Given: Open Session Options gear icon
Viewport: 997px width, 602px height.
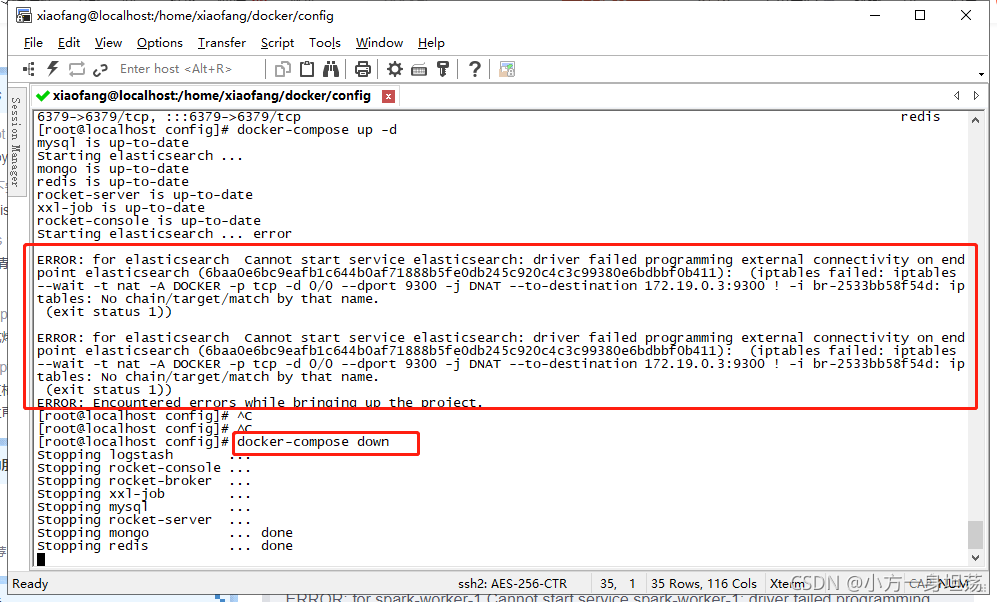Looking at the screenshot, I should (395, 69).
